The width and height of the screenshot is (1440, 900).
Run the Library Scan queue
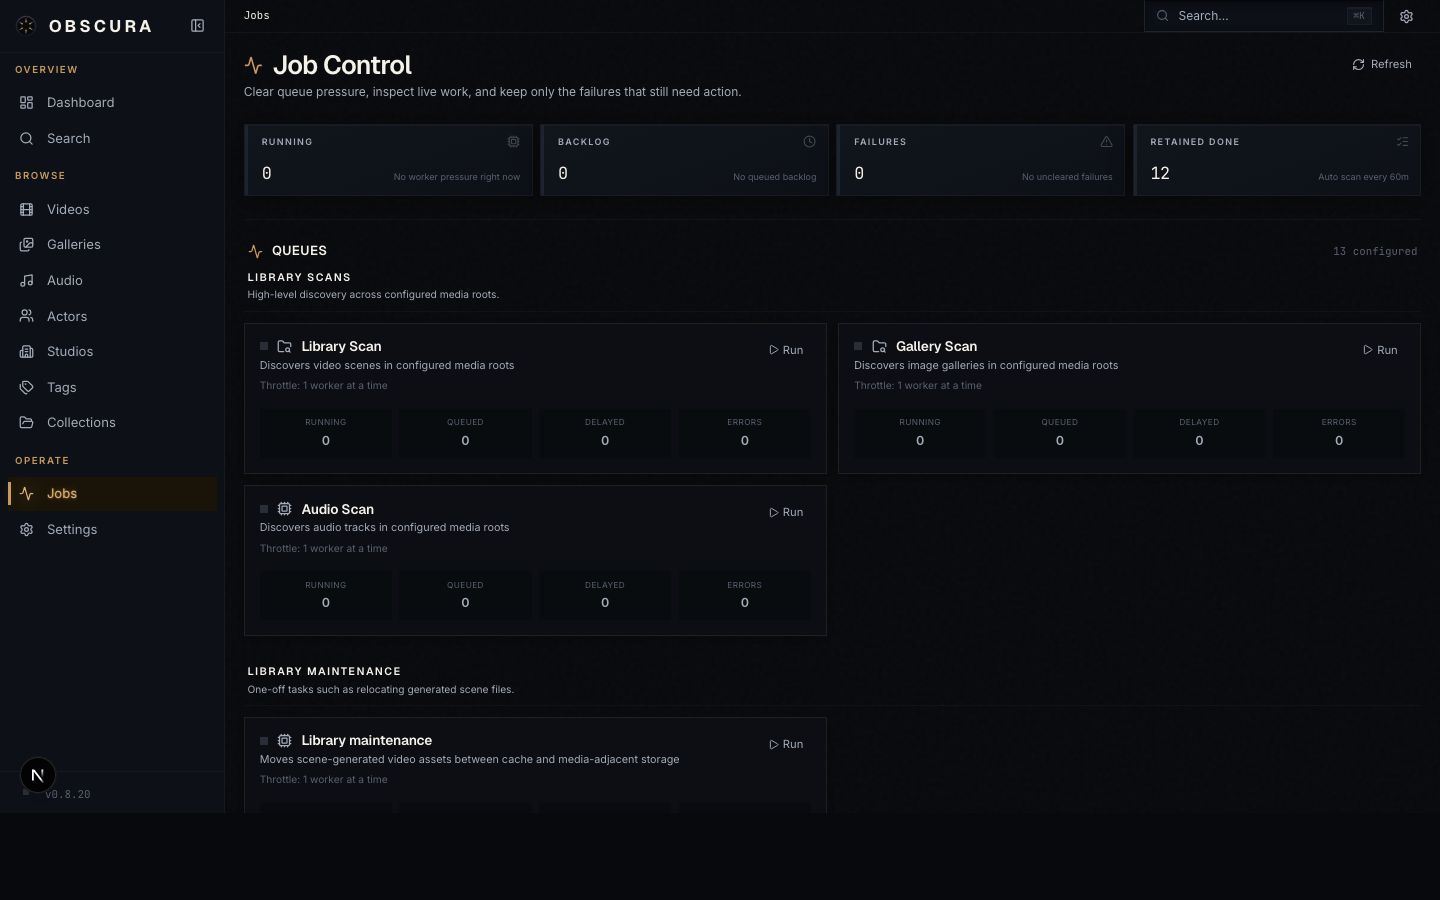786,350
